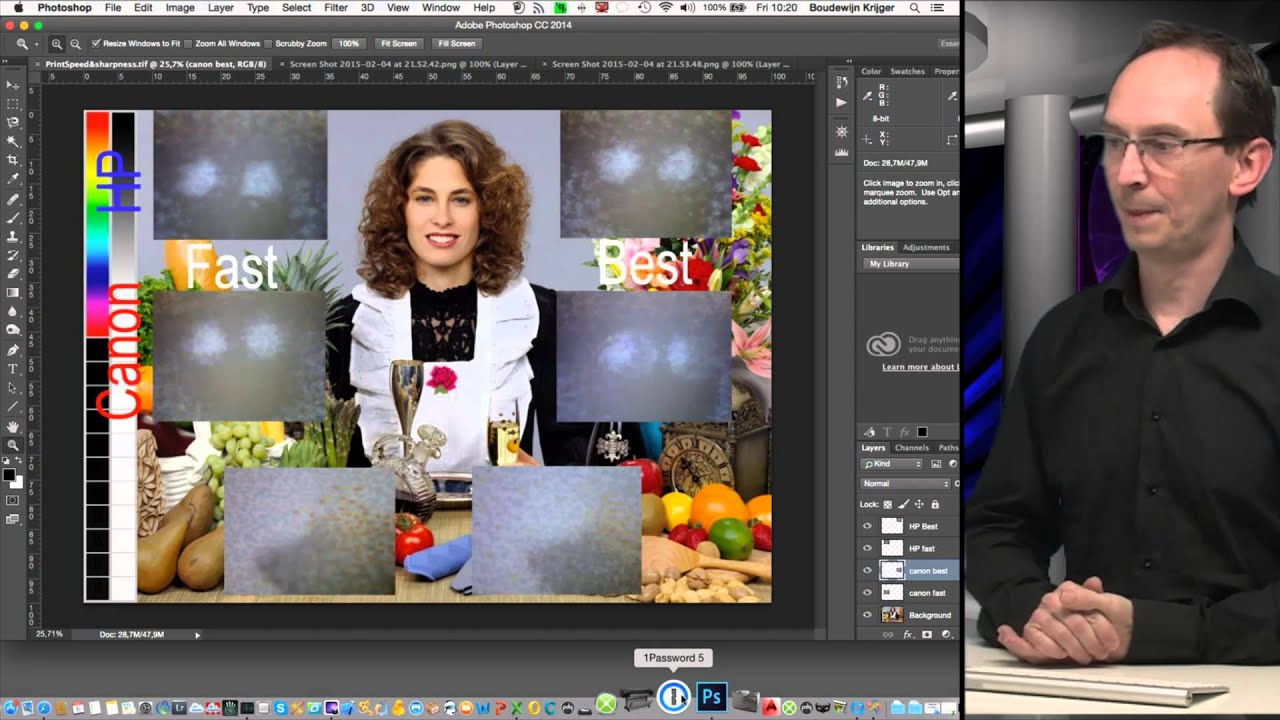Select the Hand tool
Image resolution: width=1280 pixels, height=720 pixels.
point(13,427)
